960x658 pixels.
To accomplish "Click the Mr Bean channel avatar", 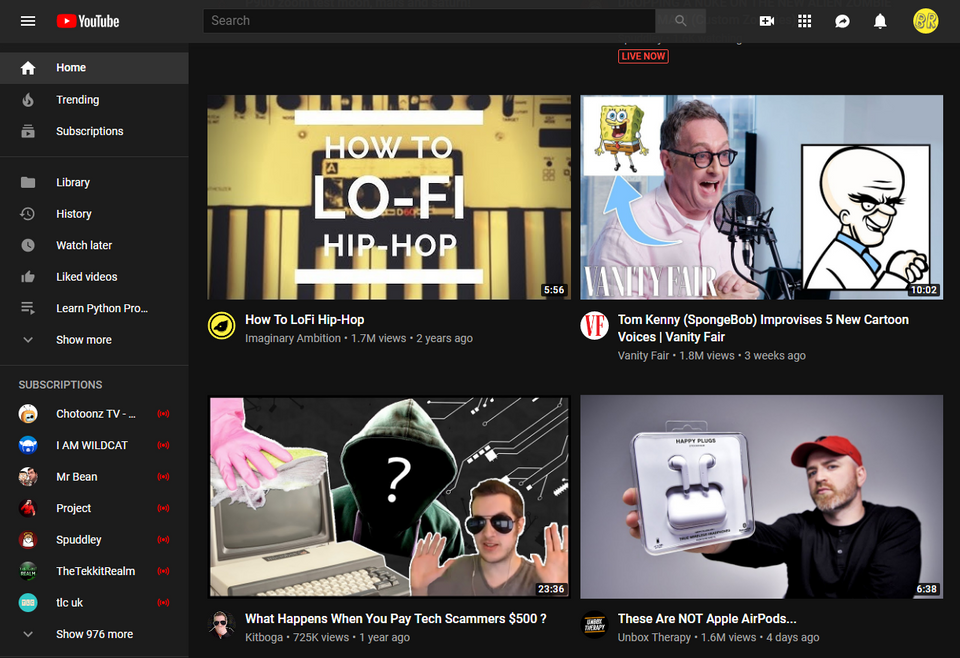I will point(28,477).
